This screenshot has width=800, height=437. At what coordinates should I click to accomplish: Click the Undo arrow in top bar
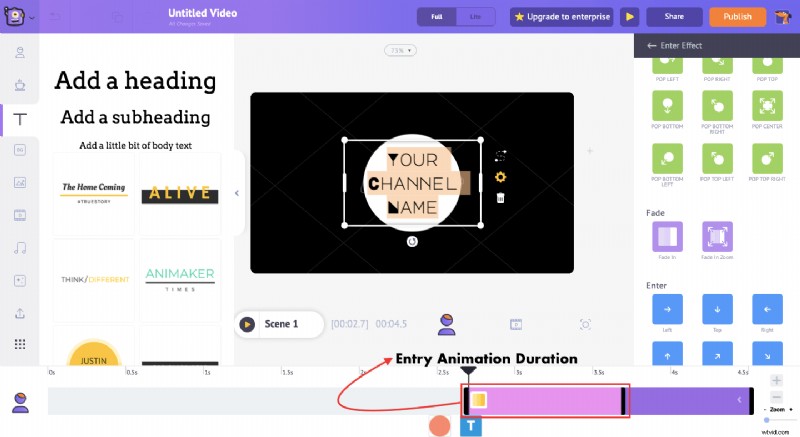(55, 17)
